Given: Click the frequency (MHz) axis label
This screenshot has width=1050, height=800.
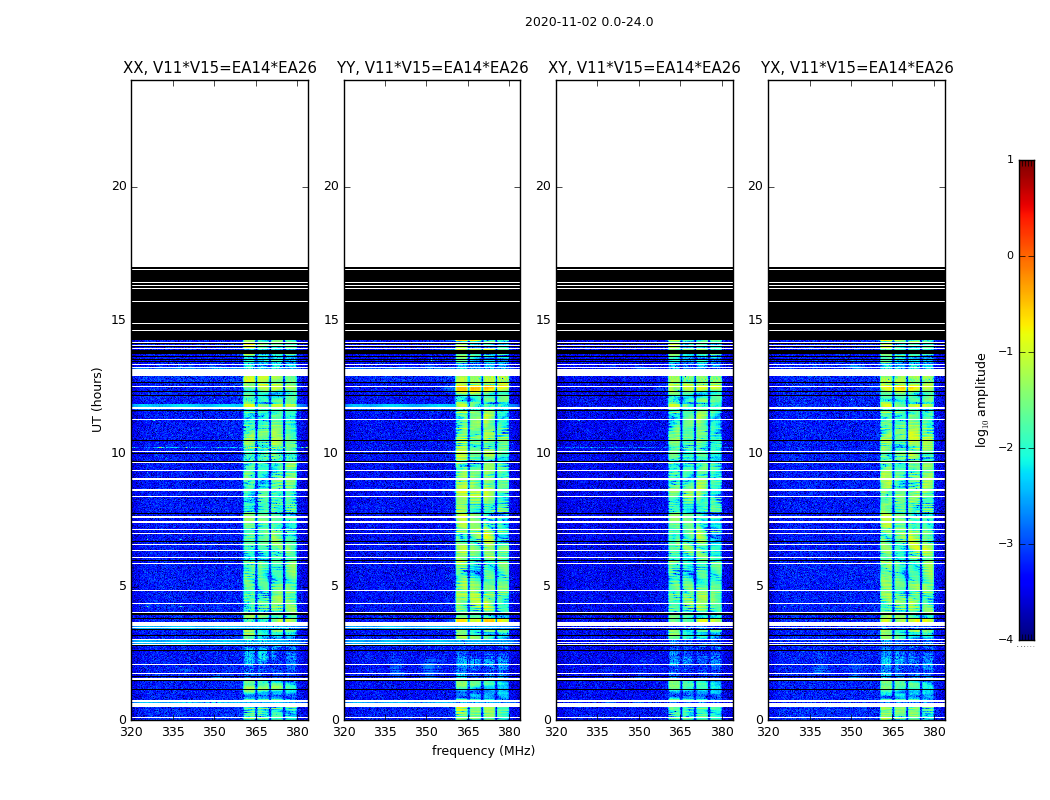Looking at the screenshot, I should pos(483,750).
